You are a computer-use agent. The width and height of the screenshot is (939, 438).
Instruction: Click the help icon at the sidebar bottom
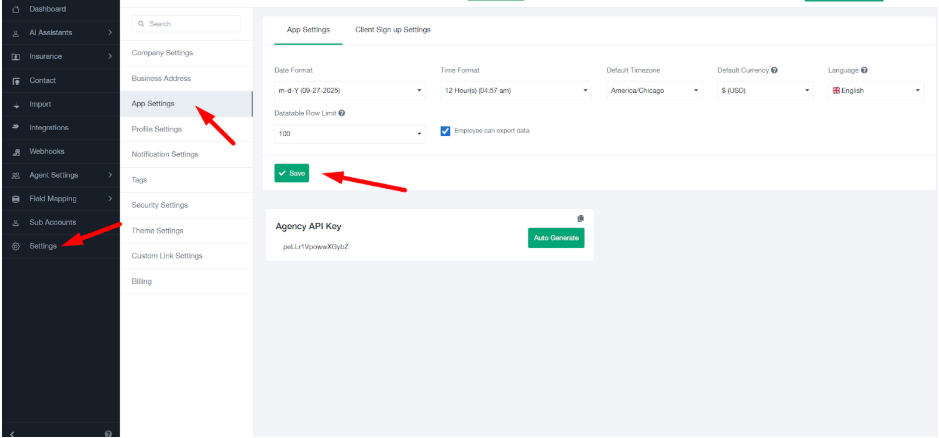coord(108,433)
